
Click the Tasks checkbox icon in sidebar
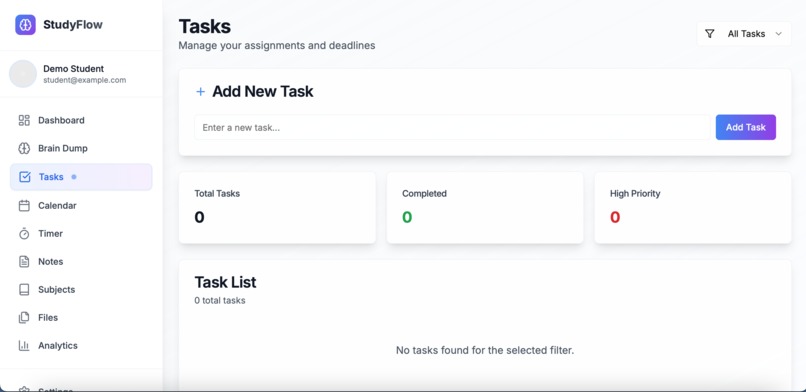tap(25, 177)
